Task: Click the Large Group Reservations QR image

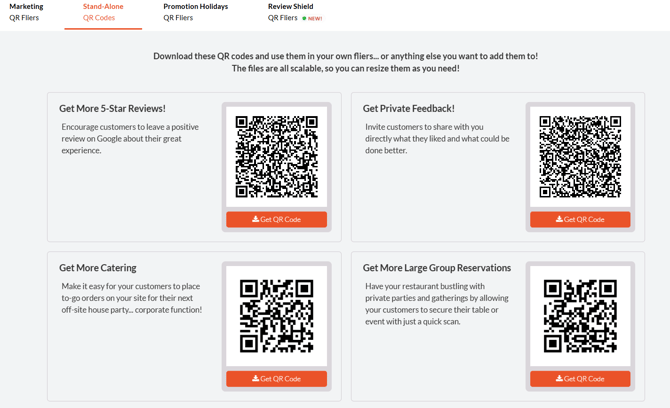Action: click(580, 316)
